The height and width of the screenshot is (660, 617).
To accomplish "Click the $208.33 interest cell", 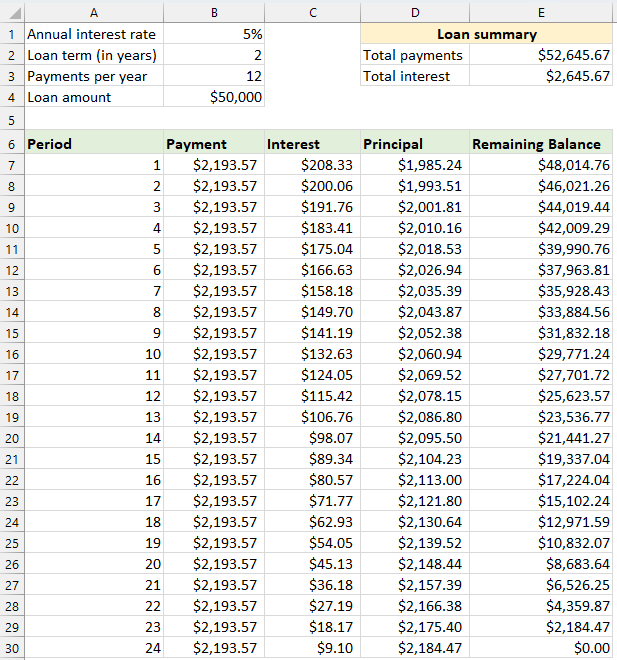I will [312, 165].
